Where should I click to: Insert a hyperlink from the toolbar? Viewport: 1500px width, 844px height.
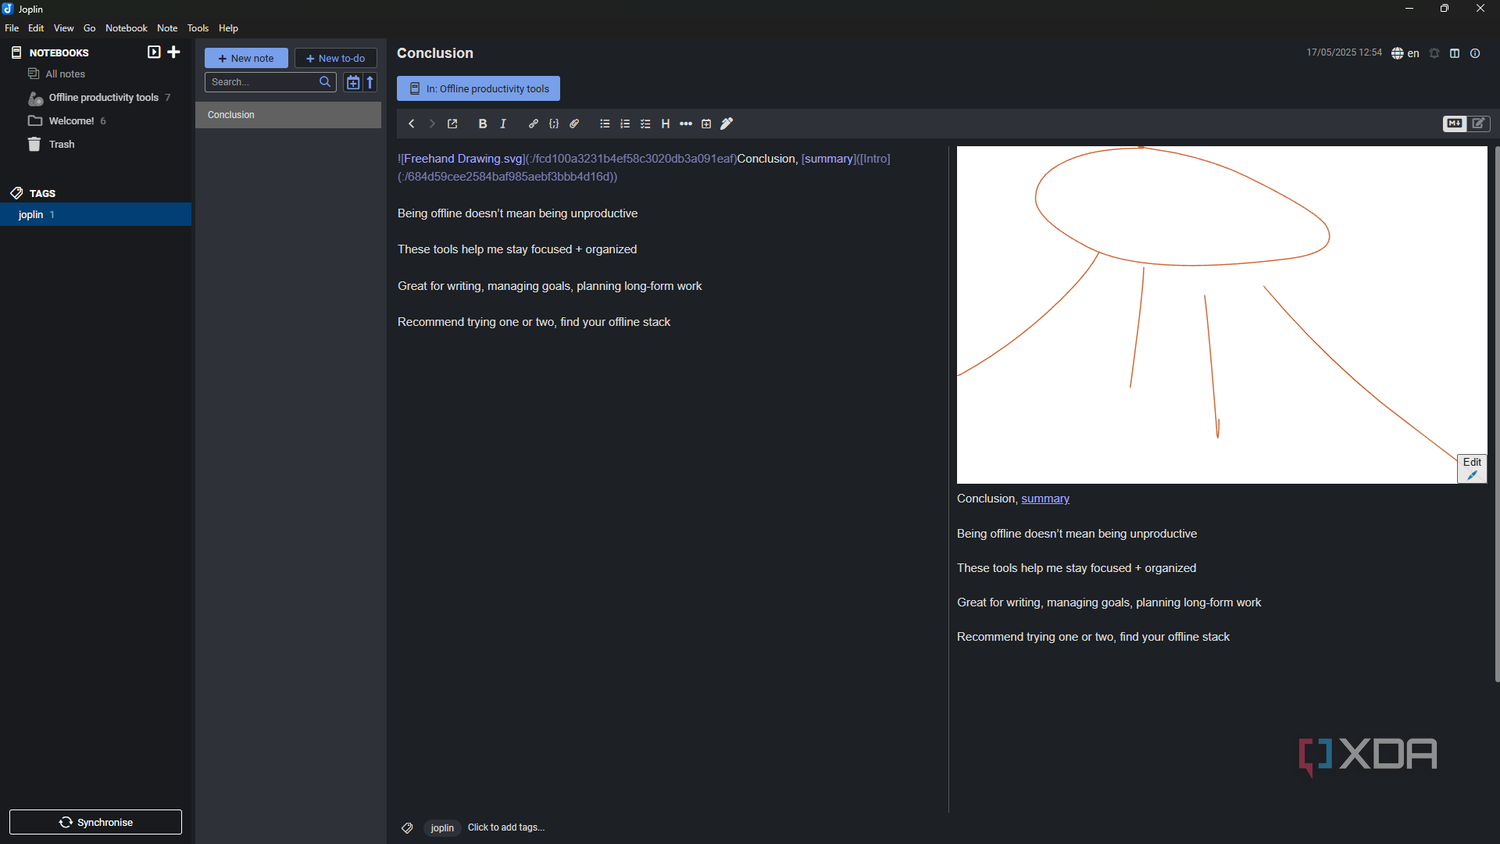pyautogui.click(x=533, y=124)
